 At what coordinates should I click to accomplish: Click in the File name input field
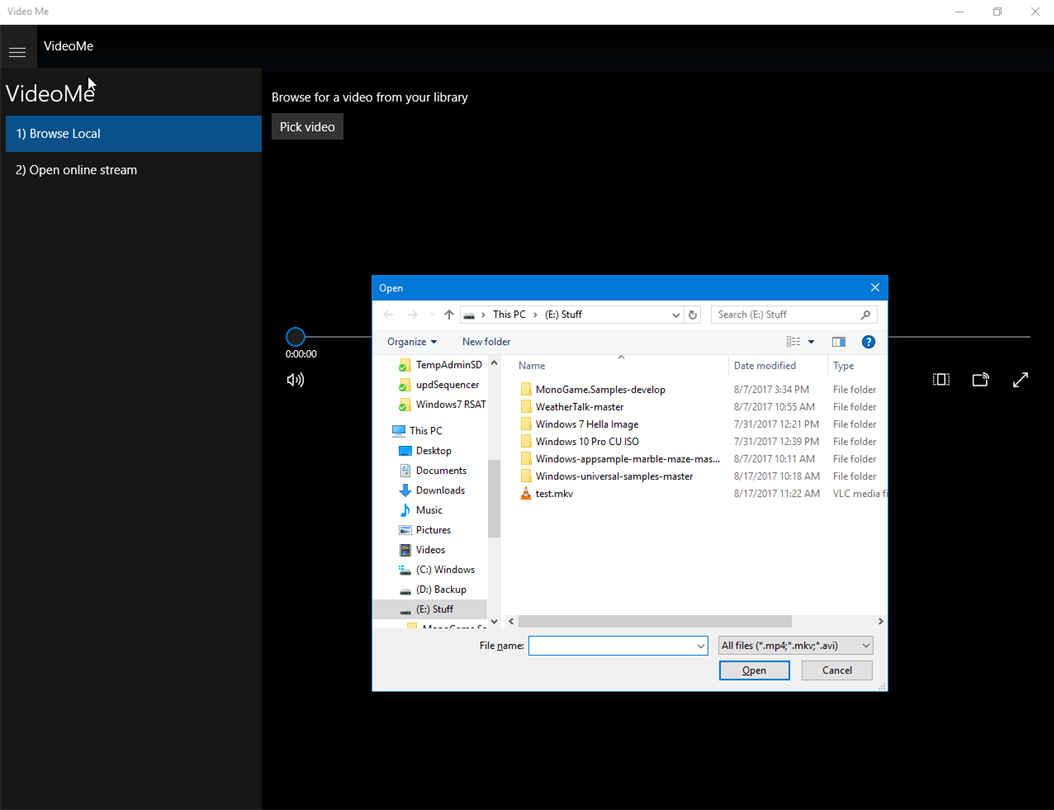coord(618,646)
